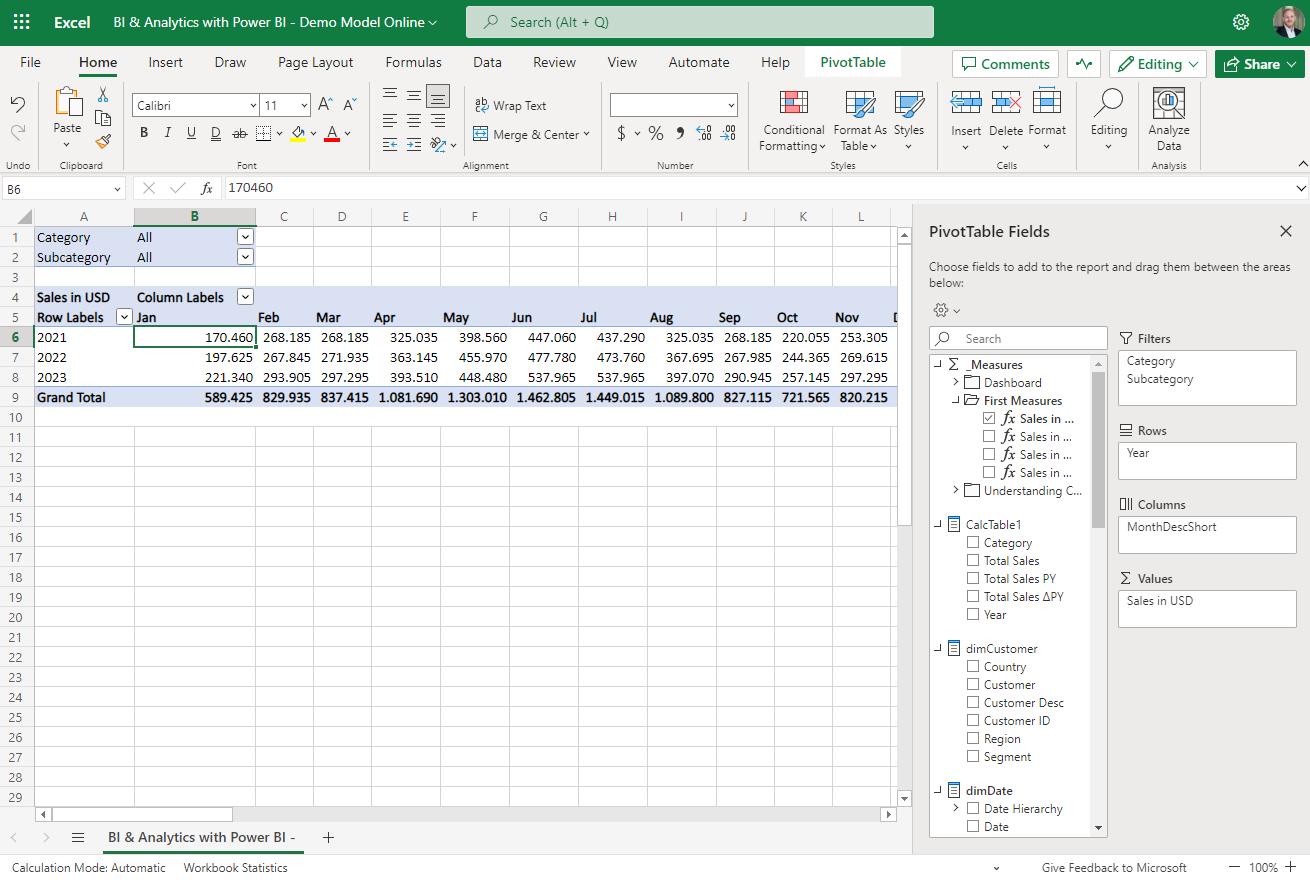The height and width of the screenshot is (880, 1310).
Task: Open the fill color yellow swatch
Action: click(297, 133)
